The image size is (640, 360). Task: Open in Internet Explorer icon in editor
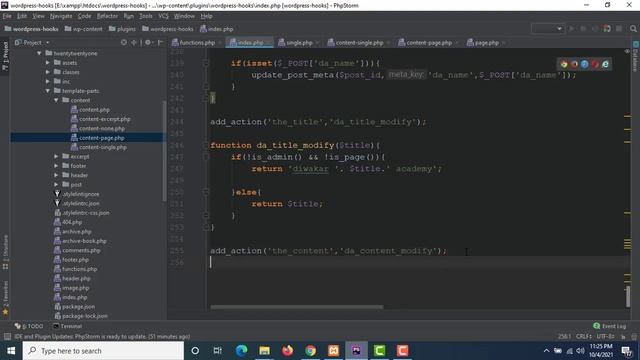click(605, 64)
